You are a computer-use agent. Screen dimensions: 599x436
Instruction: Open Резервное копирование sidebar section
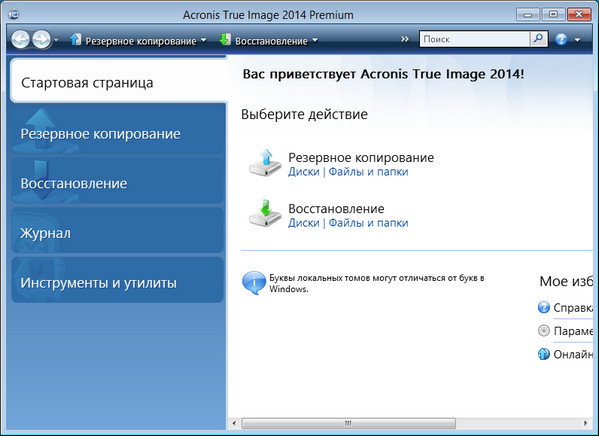pos(117,132)
